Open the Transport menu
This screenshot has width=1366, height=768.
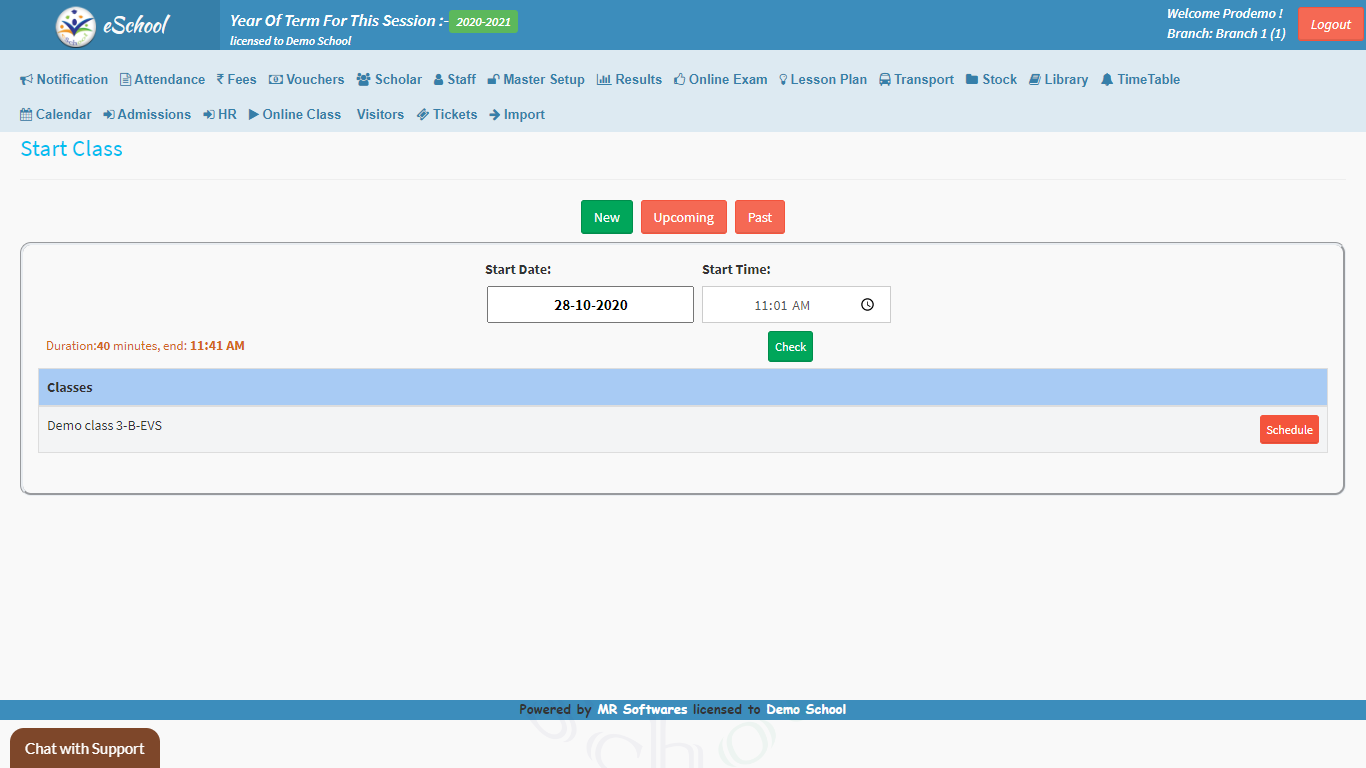tap(916, 80)
